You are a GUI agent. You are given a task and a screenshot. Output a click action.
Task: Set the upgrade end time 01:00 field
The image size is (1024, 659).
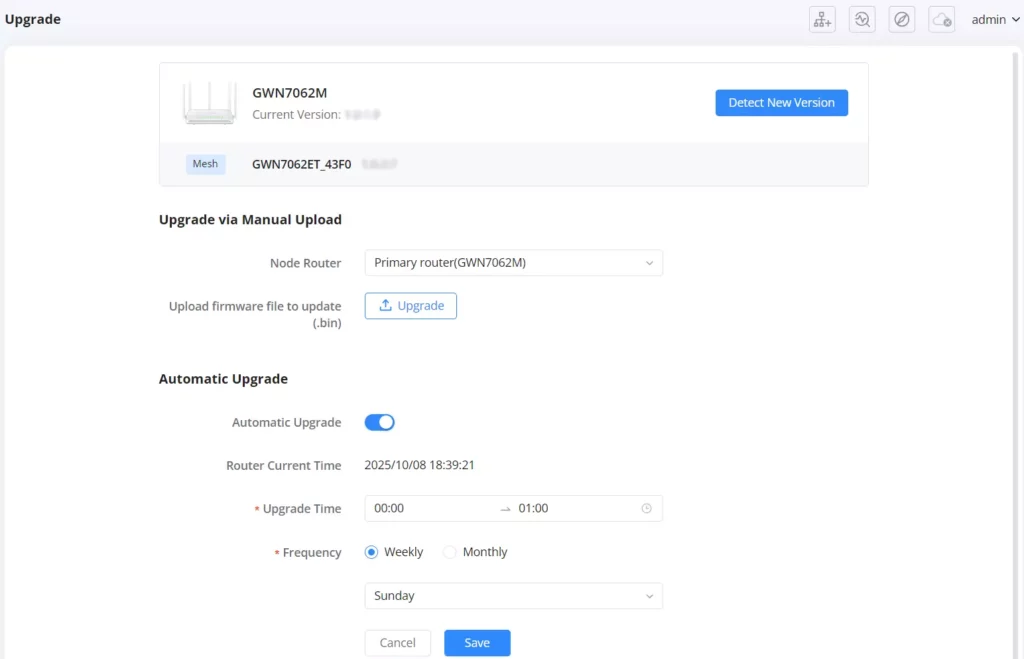tap(575, 508)
